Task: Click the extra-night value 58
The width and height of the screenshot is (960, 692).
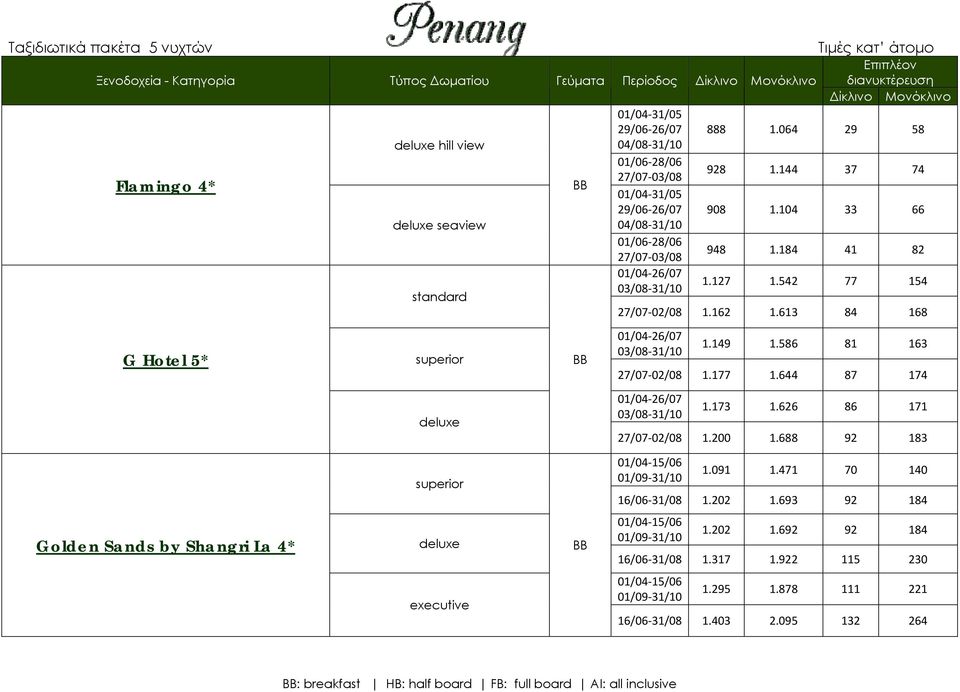Action: [x=917, y=129]
